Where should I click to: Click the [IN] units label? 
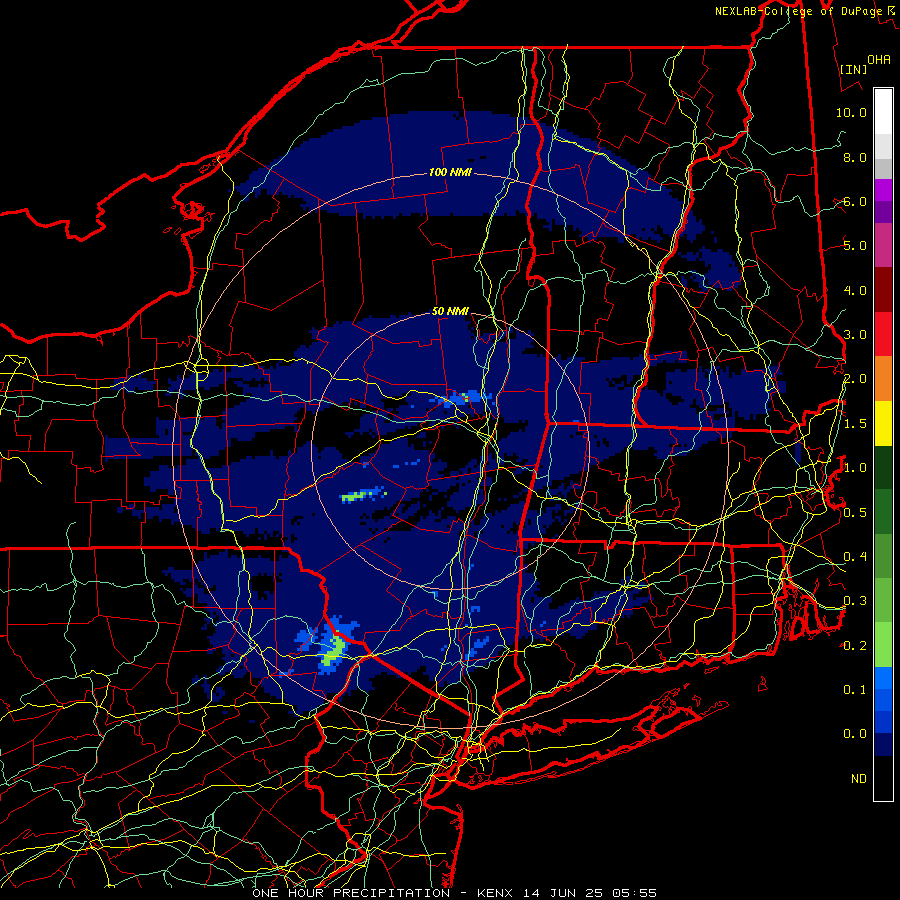pos(853,69)
